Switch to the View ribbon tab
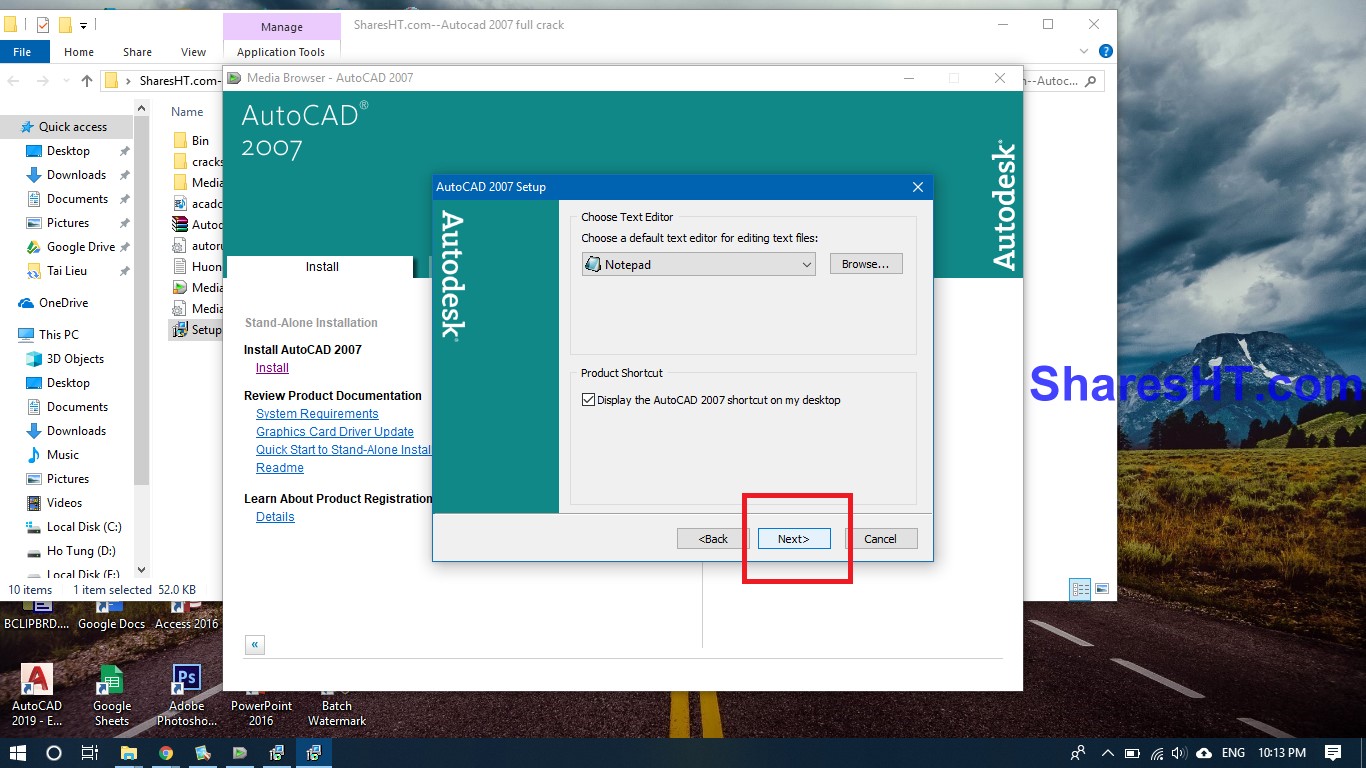This screenshot has height=768, width=1366. coord(194,52)
